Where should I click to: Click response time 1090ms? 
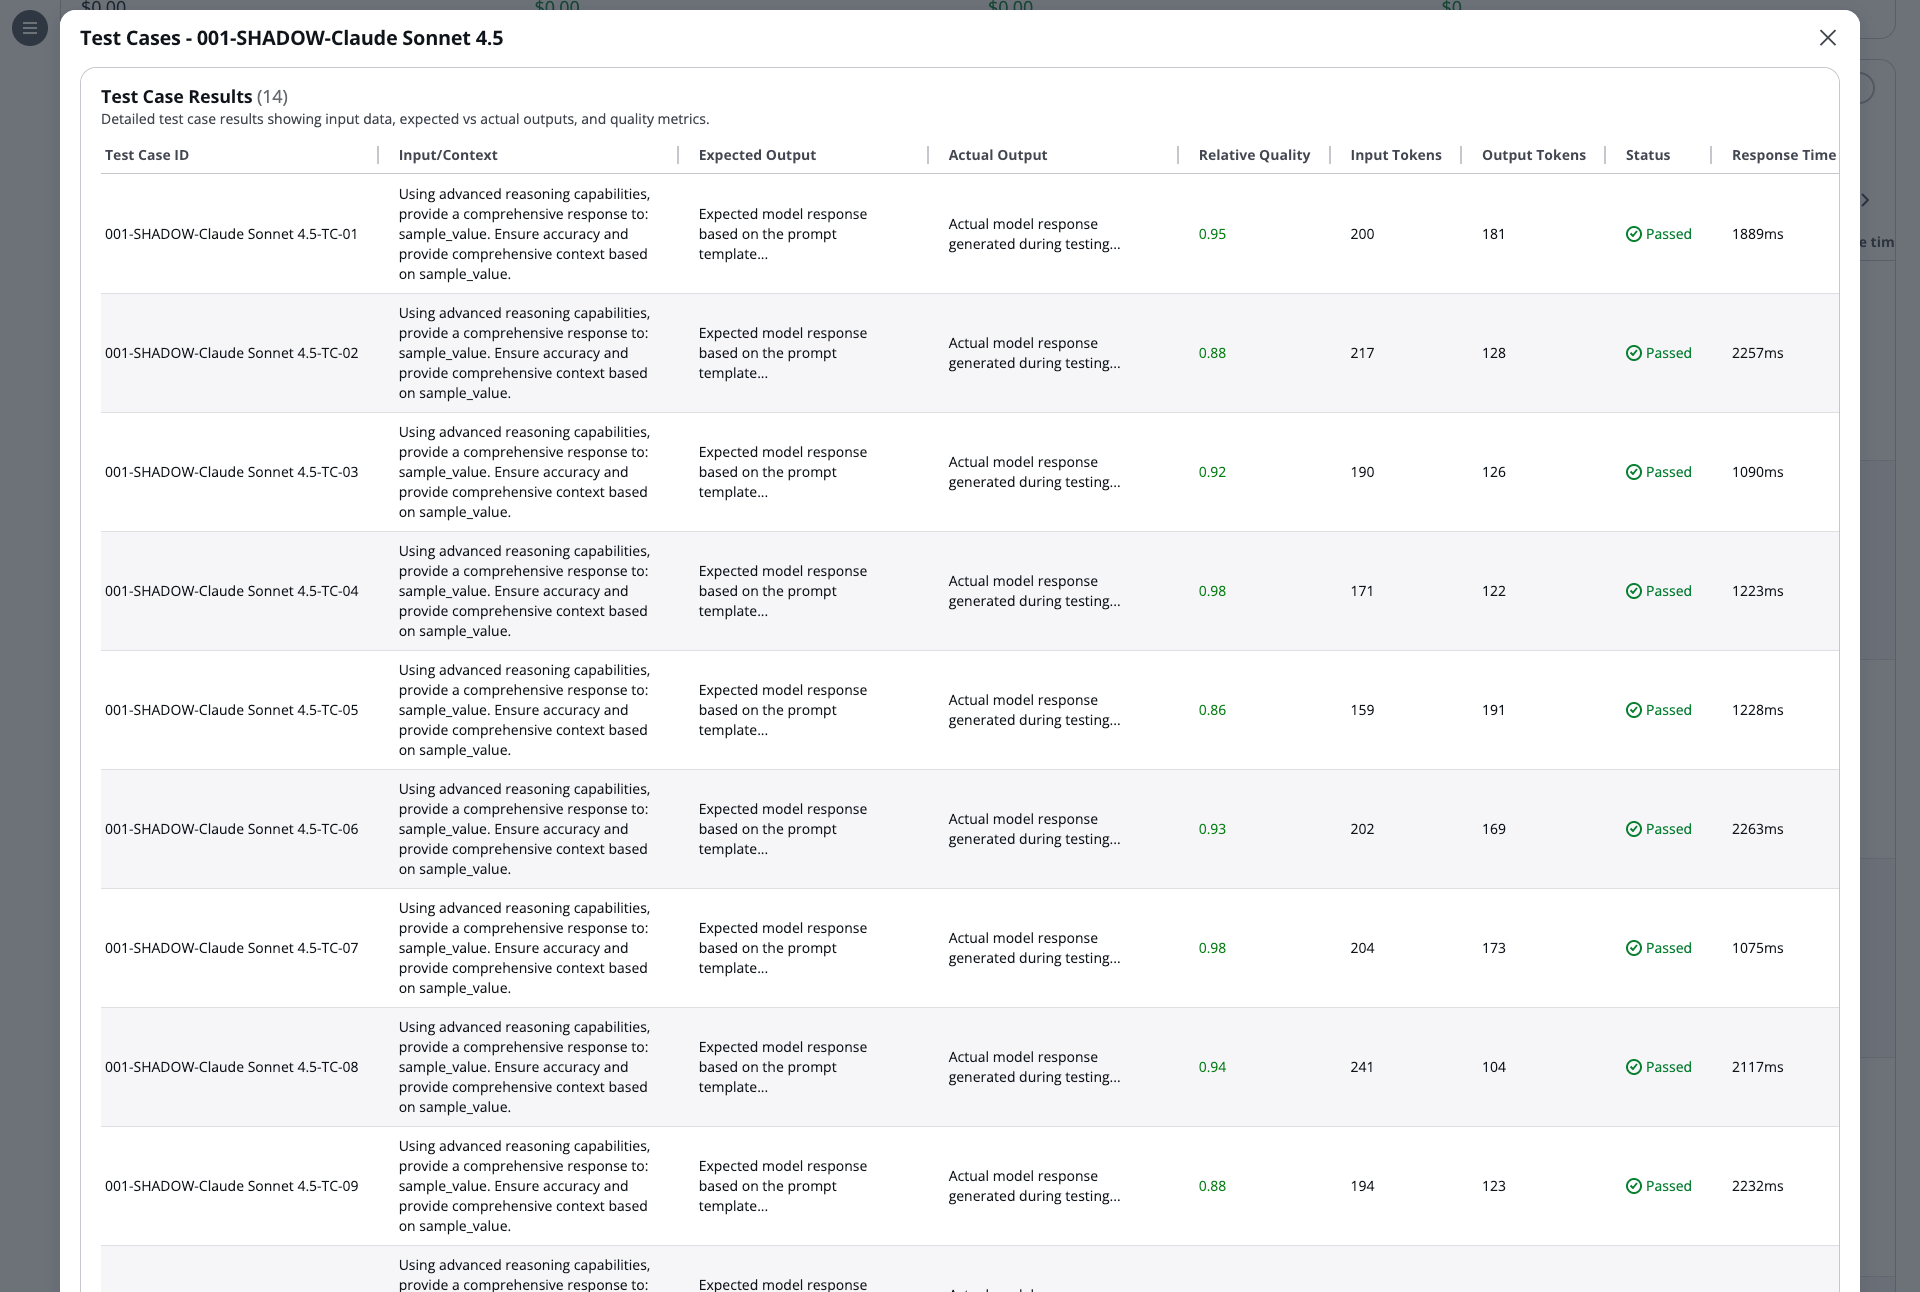(1758, 472)
